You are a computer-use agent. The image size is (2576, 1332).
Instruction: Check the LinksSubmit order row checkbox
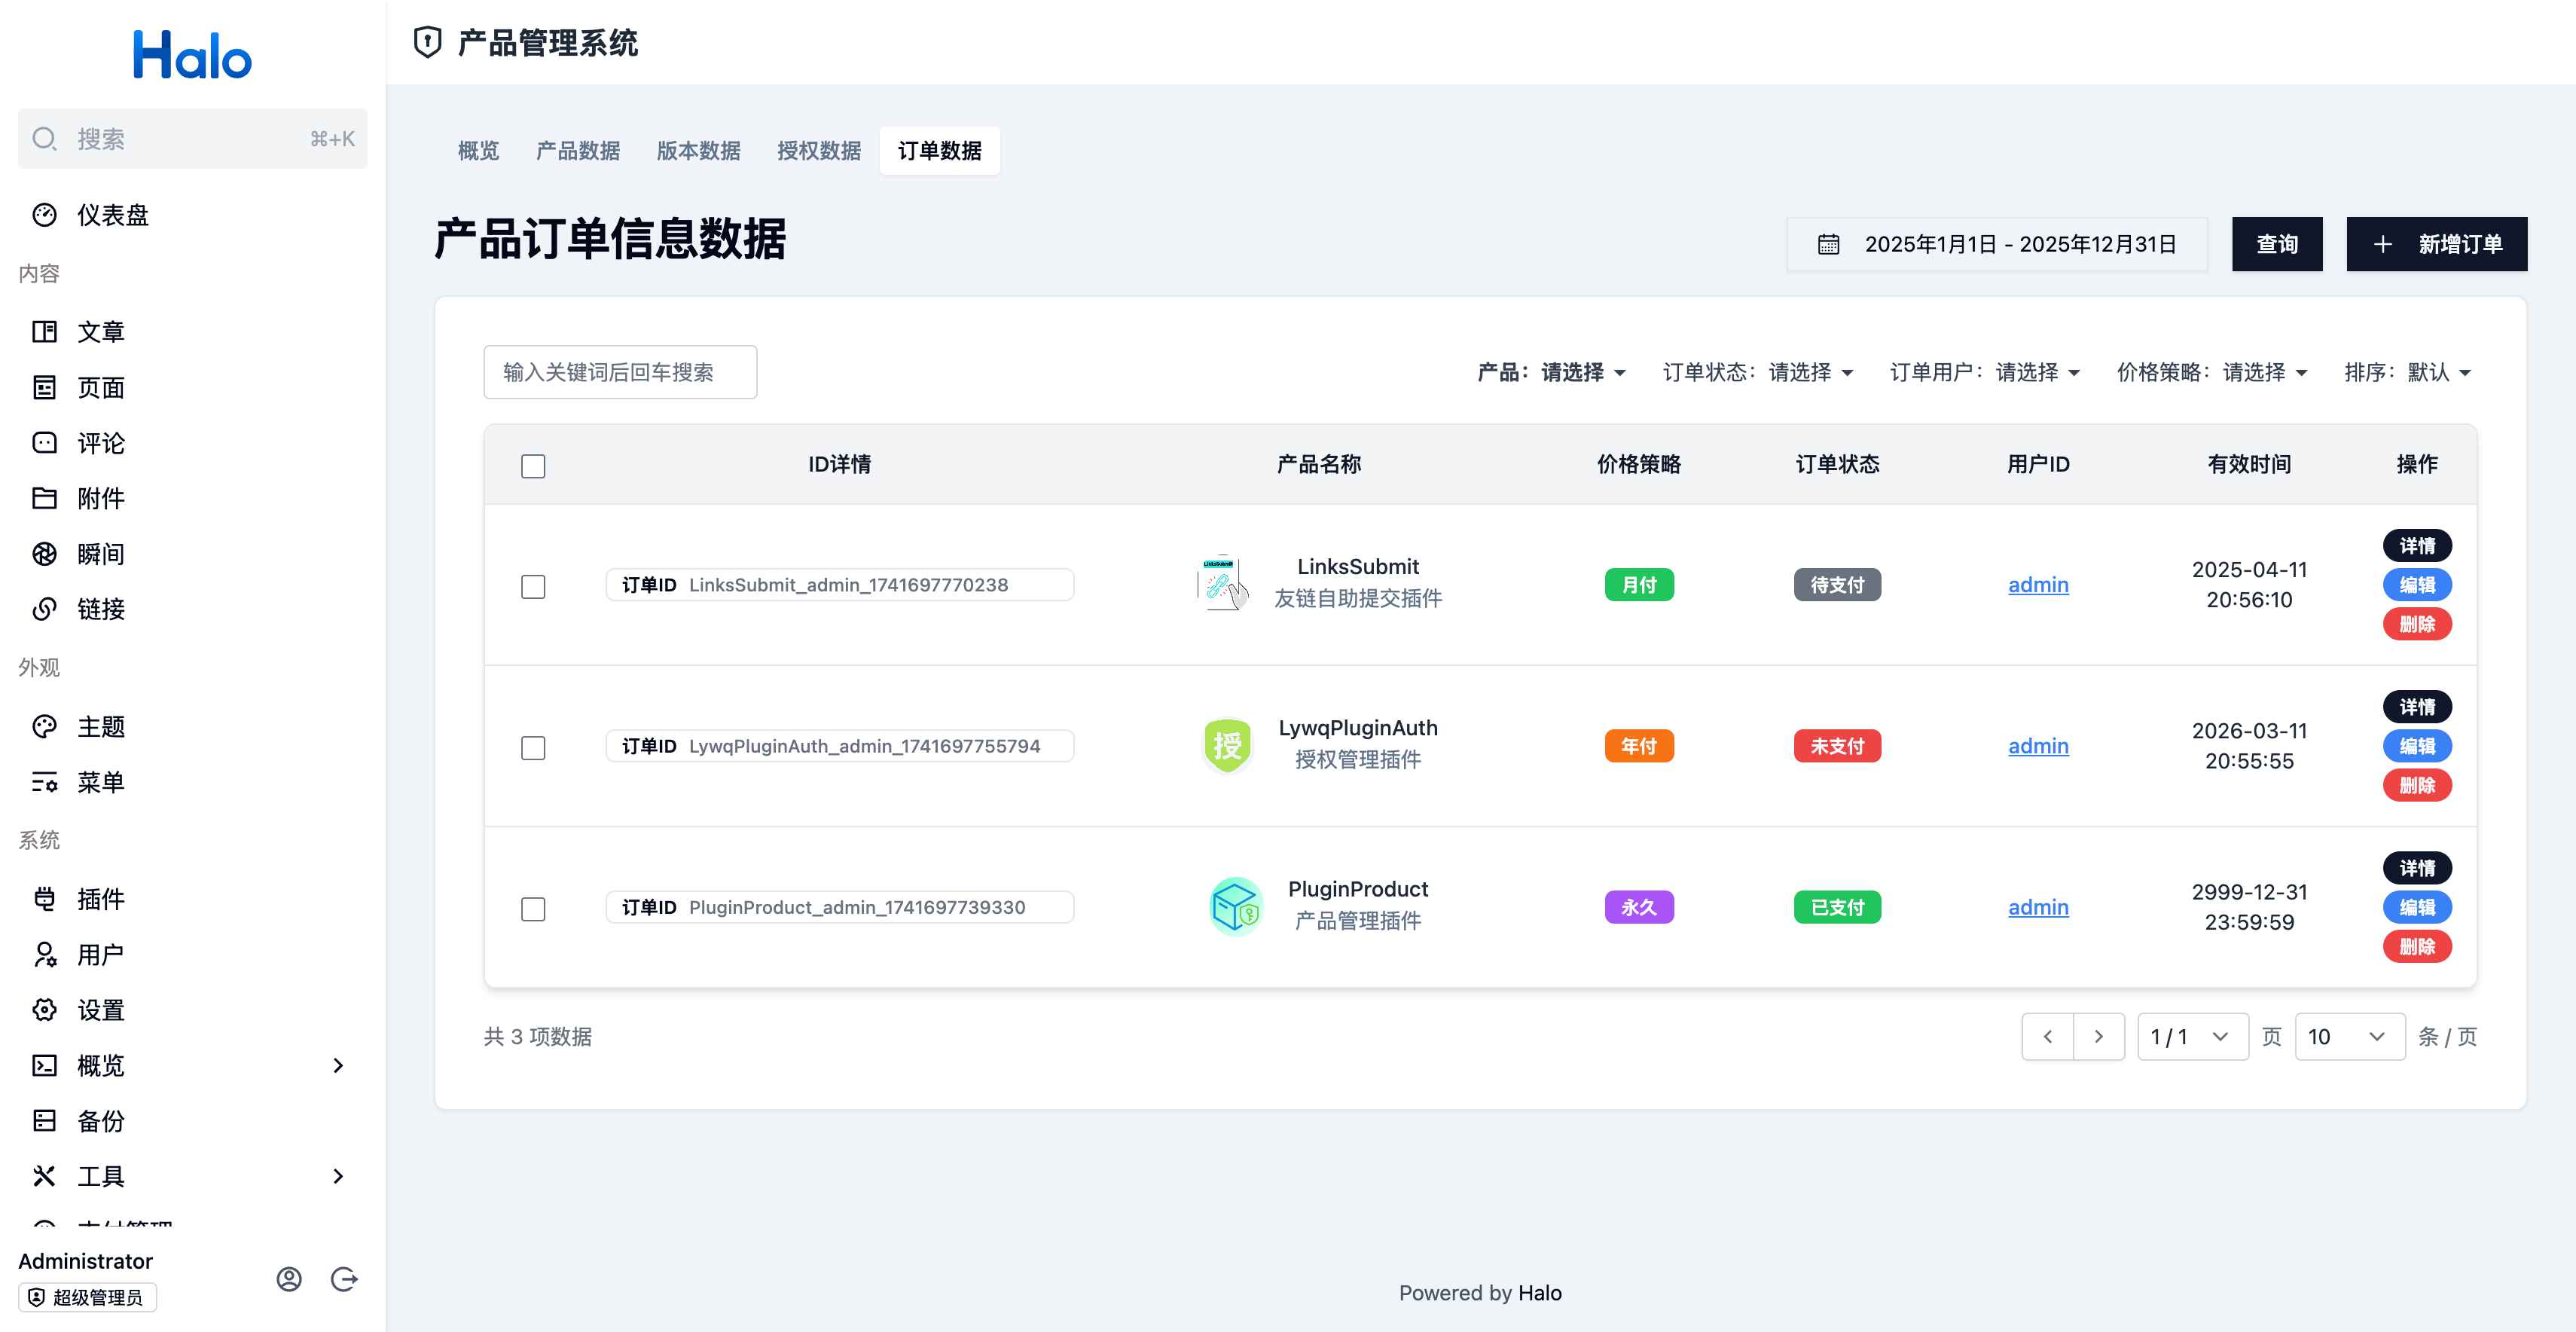click(533, 587)
